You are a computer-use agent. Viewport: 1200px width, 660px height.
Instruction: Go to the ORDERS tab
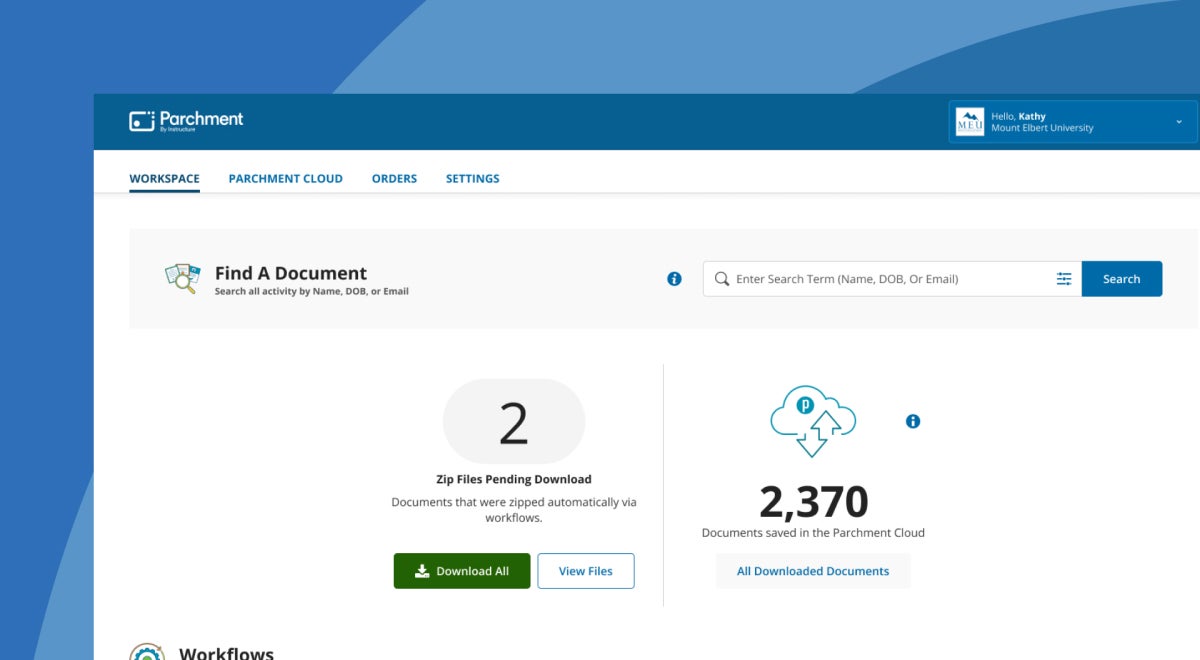tap(394, 179)
